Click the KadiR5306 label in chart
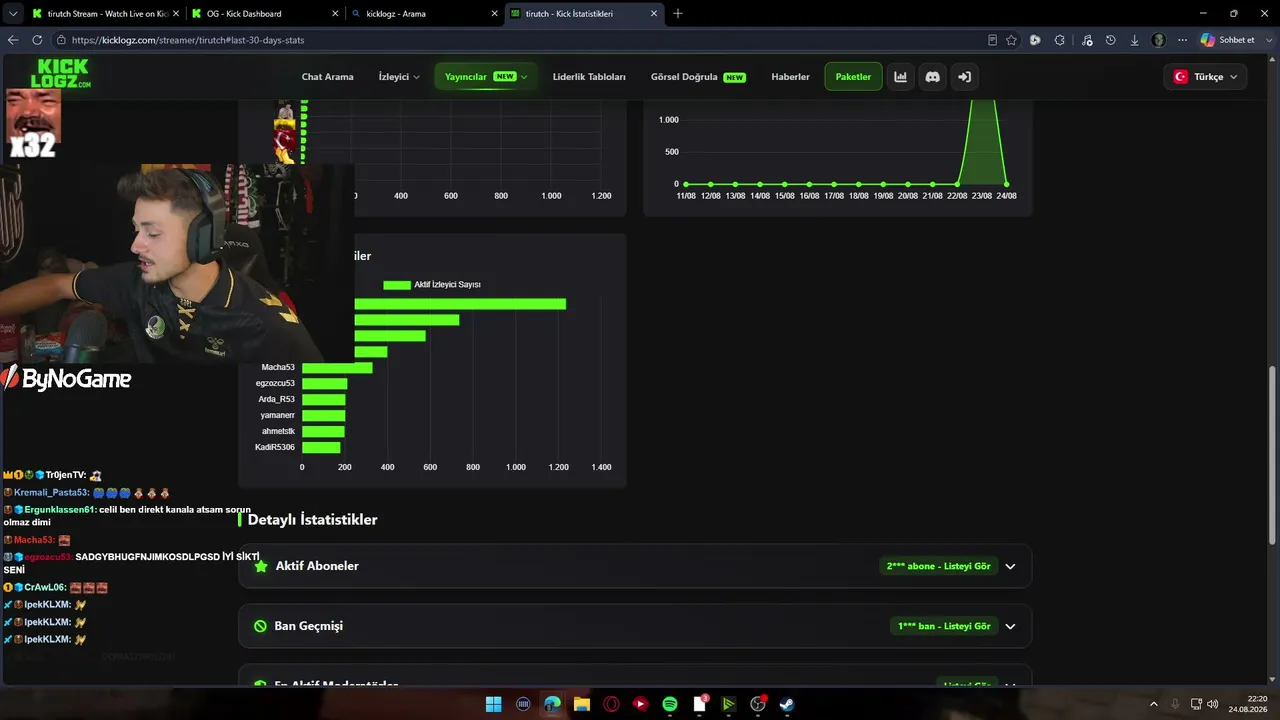This screenshot has height=720, width=1280. pyautogui.click(x=275, y=447)
